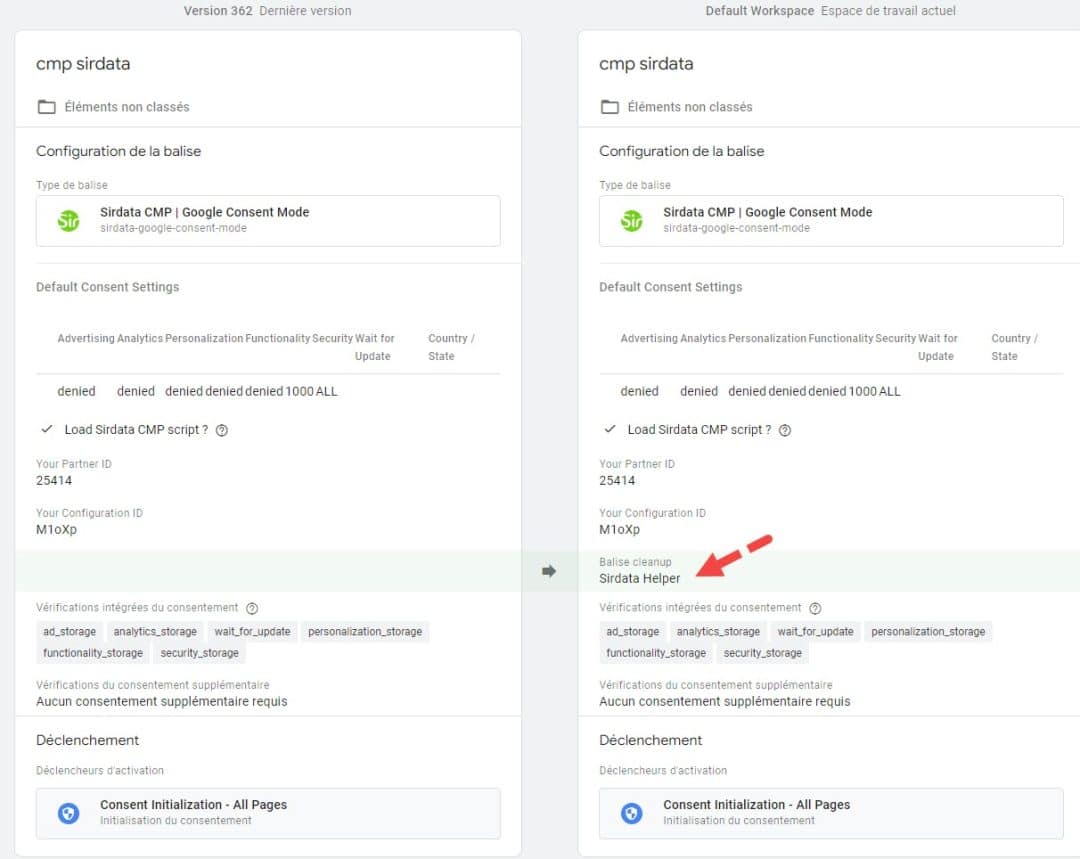
Task: Open the help icon for Vérifications intégrées du consentement
Action: [251, 607]
